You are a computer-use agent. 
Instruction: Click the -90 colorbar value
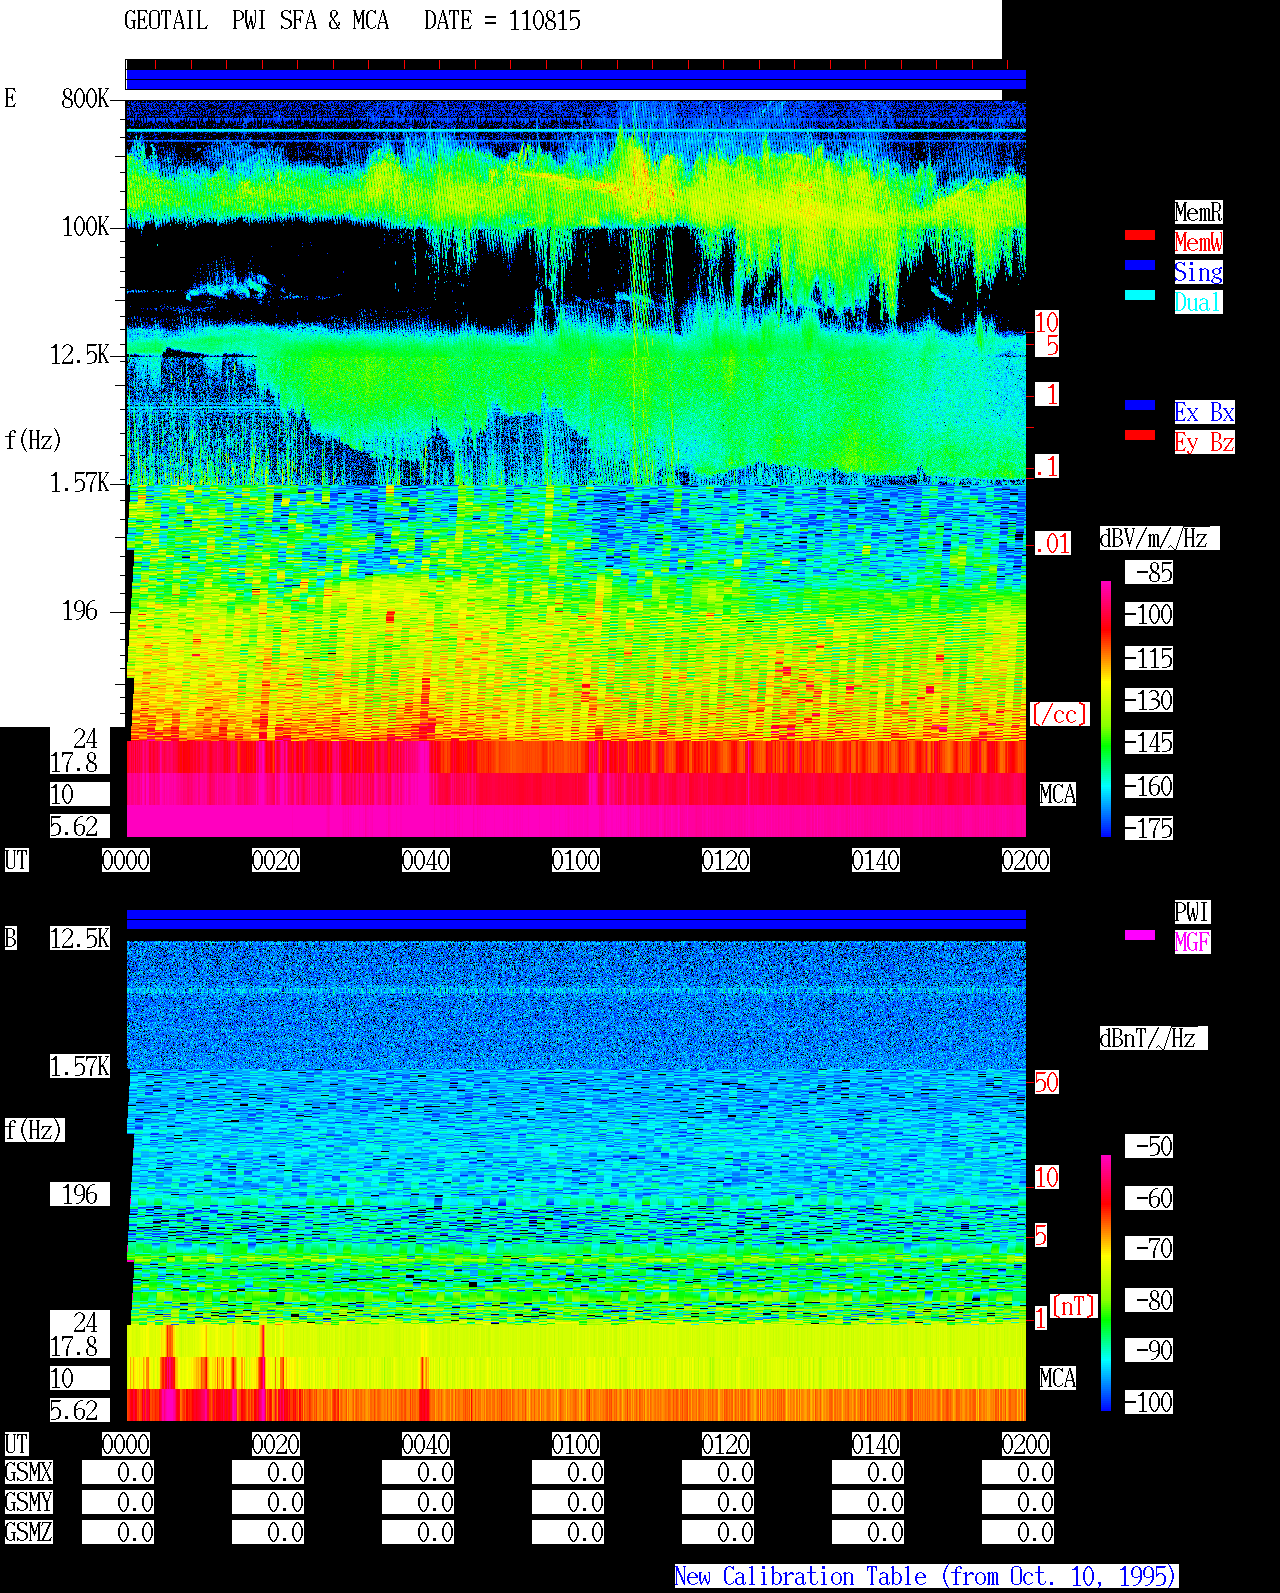coord(1149,1350)
